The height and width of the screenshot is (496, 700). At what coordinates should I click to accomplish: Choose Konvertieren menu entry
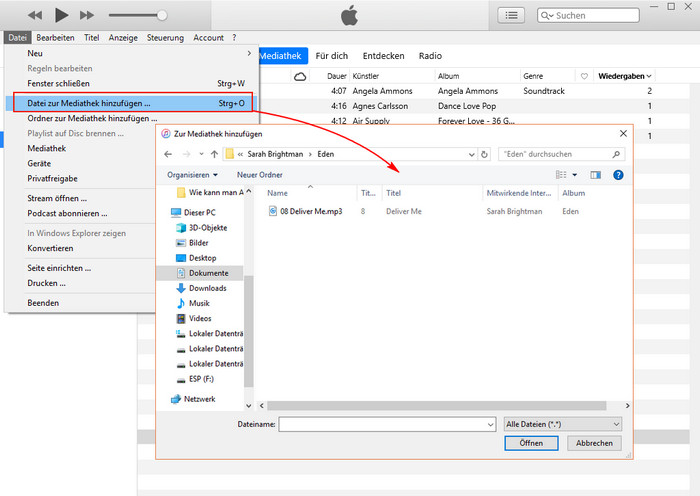(x=50, y=248)
